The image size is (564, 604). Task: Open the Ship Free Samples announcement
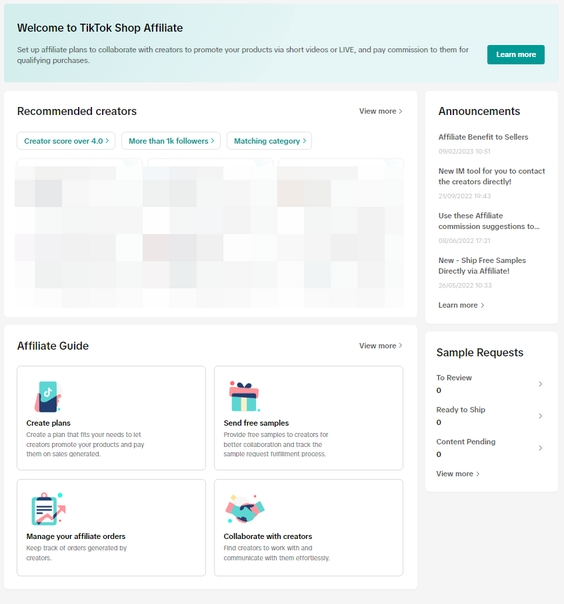point(482,266)
